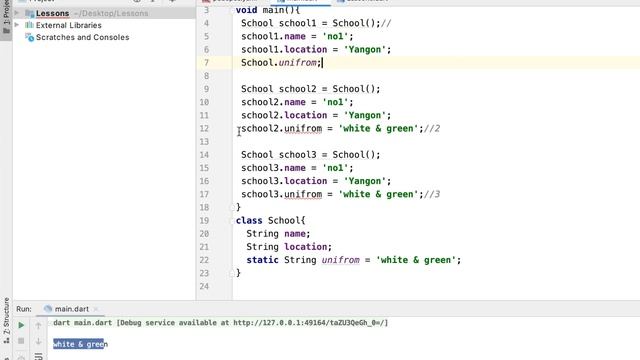640x360 pixels.
Task: Click 'void main(){' on line 3
Action: click(x=268, y=10)
